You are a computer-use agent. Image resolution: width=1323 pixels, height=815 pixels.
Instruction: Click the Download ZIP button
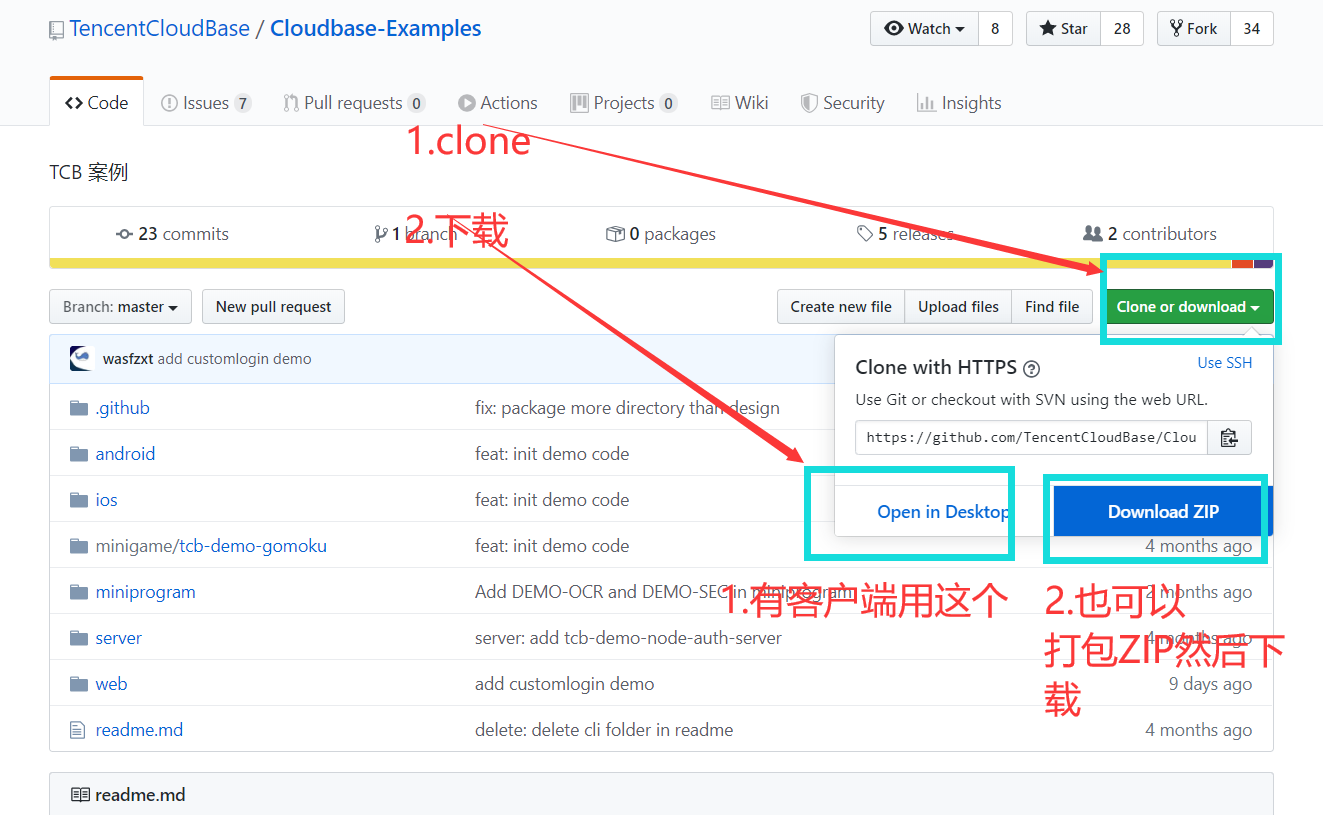click(1163, 511)
